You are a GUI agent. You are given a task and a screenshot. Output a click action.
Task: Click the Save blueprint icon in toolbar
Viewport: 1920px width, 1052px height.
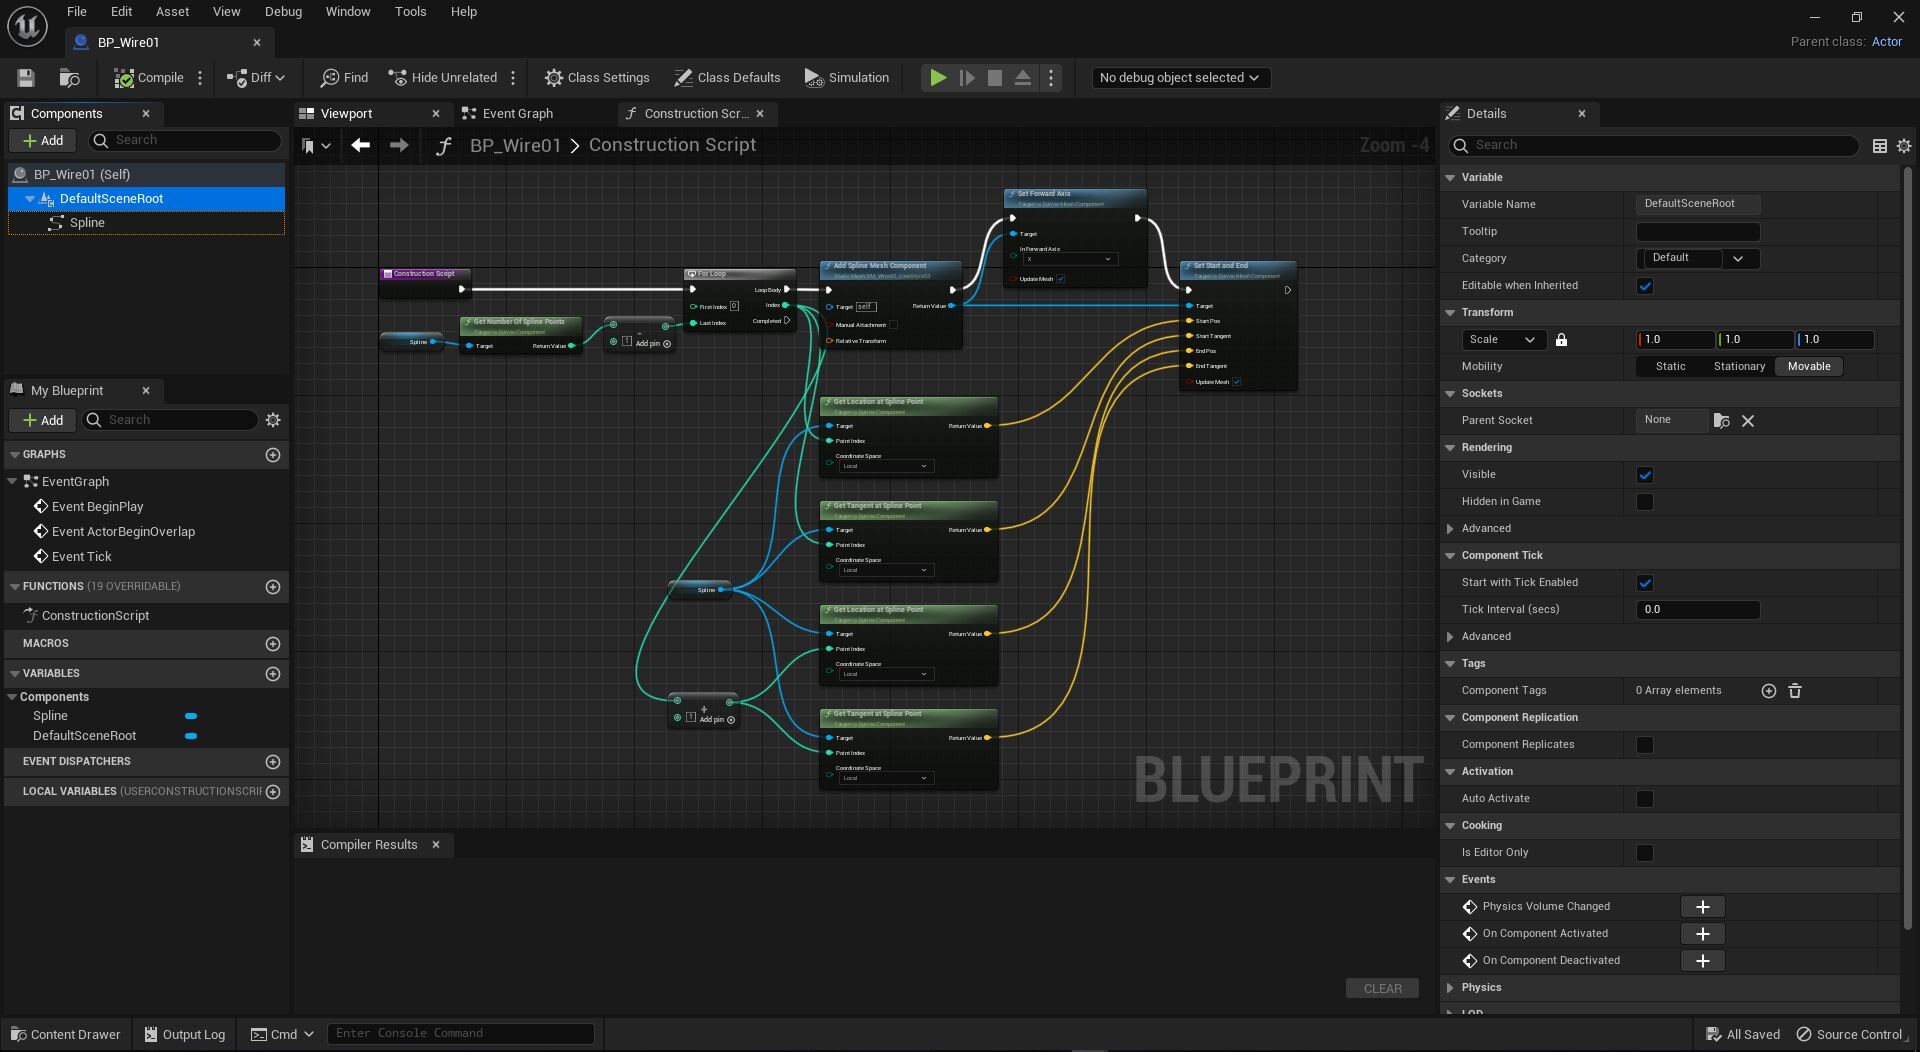coord(26,78)
